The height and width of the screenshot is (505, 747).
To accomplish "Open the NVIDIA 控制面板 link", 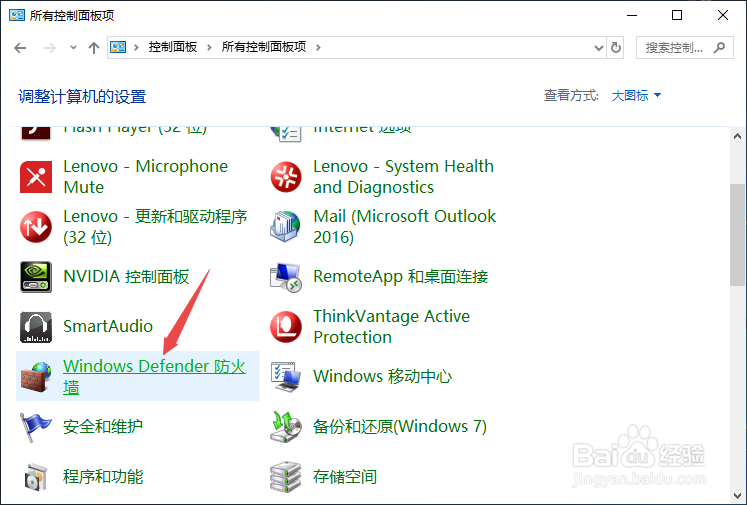I will 126,277.
